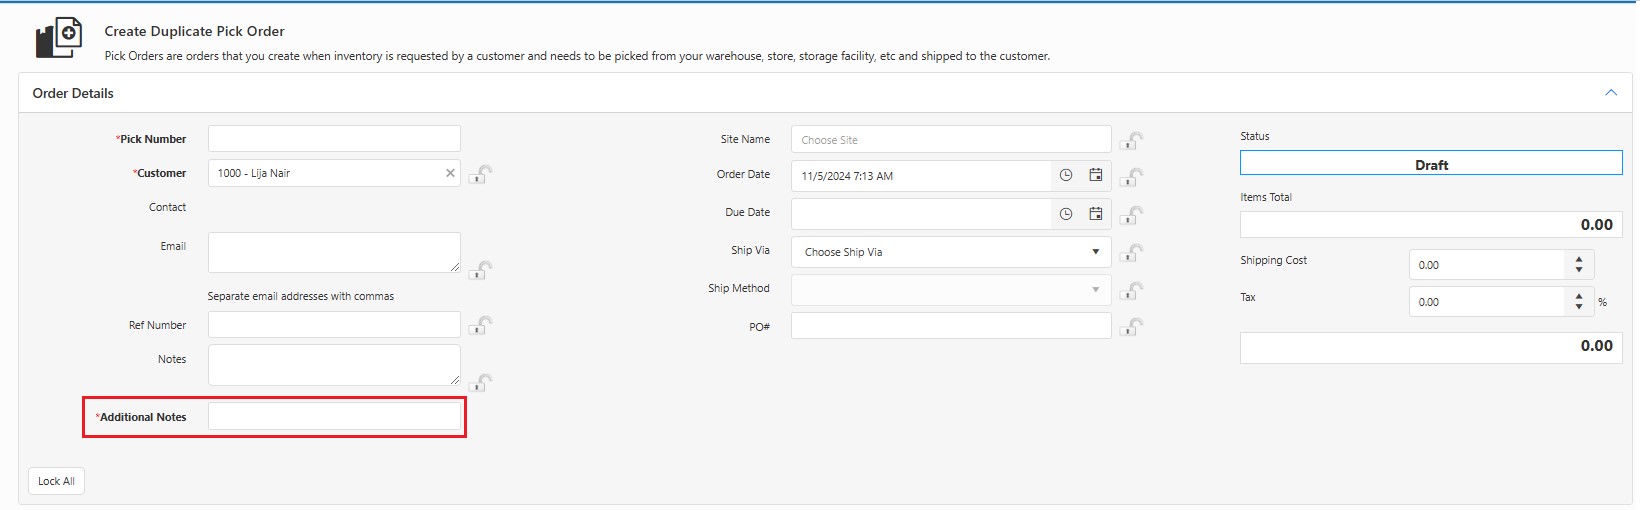Toggle lock icon next to Ref Number
Screen dimensions: 1640x510
coord(480,326)
